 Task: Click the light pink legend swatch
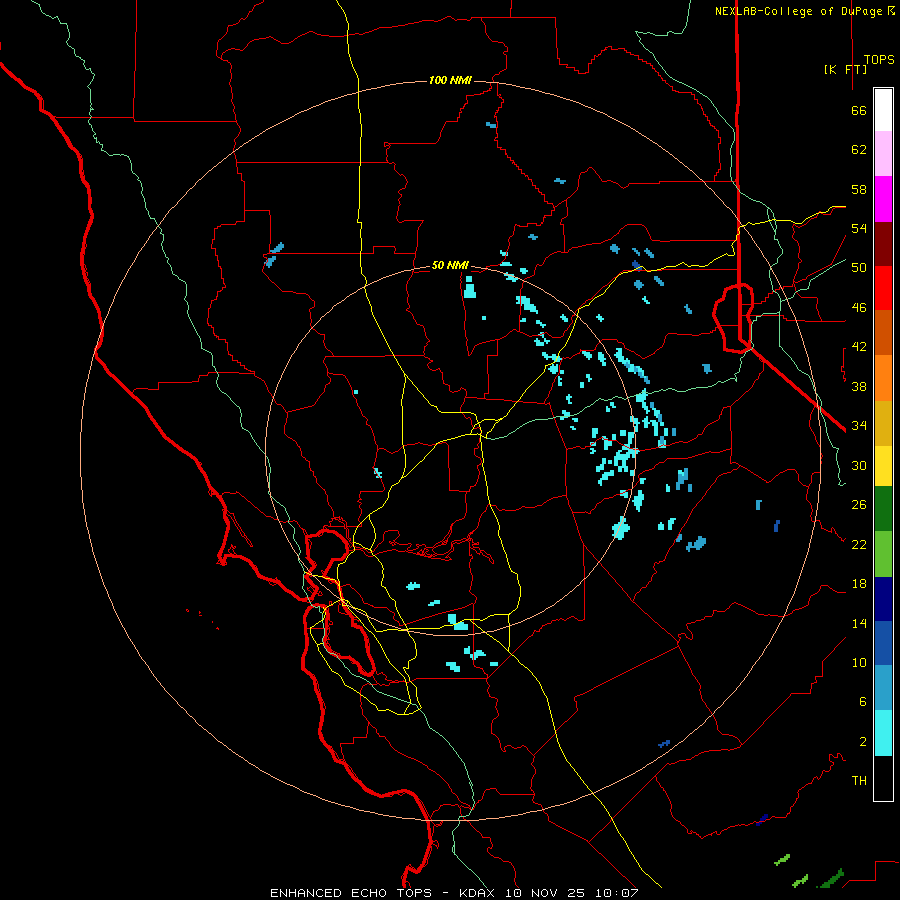[883, 153]
